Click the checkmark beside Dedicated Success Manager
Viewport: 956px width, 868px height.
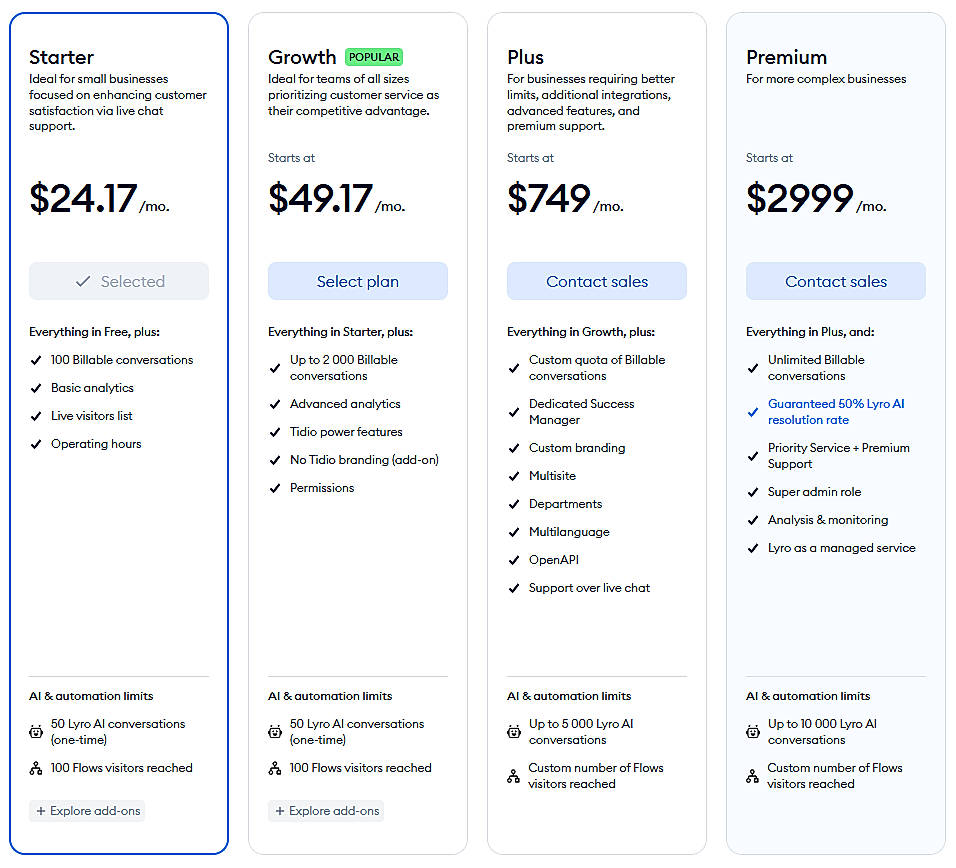(x=514, y=412)
